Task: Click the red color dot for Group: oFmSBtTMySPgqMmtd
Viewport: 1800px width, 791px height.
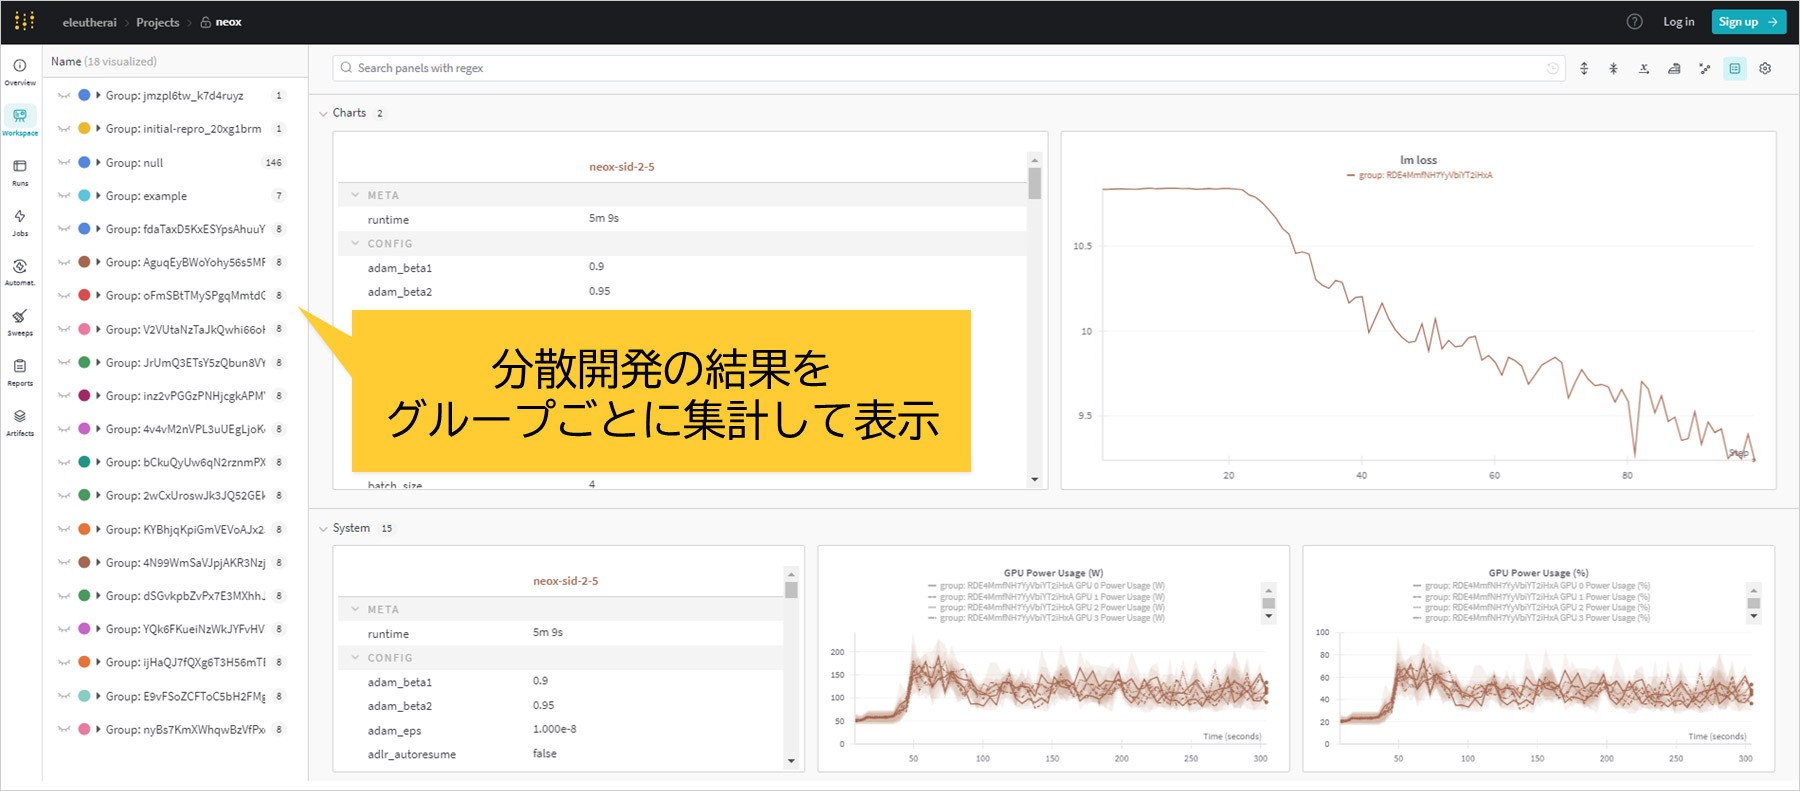Action: pyautogui.click(x=85, y=296)
